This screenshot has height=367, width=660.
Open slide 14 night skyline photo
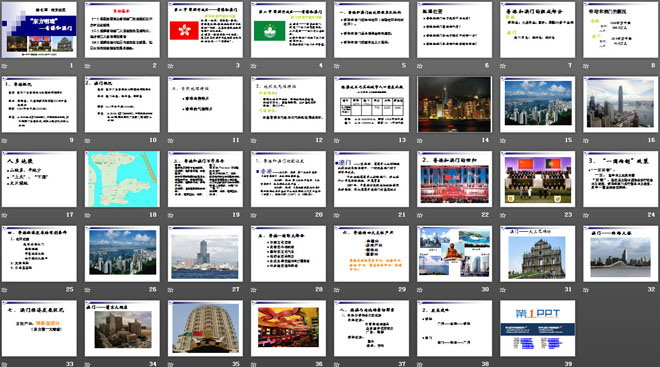pyautogui.click(x=455, y=104)
